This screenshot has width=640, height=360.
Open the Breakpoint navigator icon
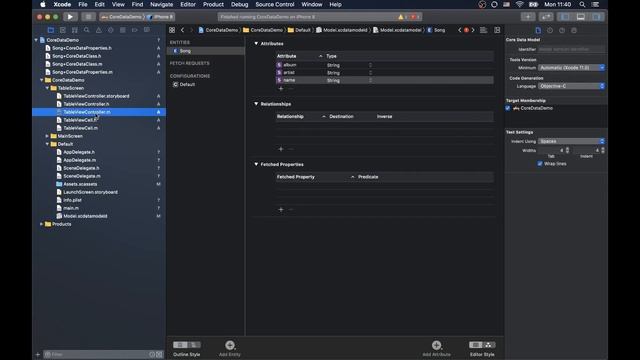pyautogui.click(x=135, y=30)
